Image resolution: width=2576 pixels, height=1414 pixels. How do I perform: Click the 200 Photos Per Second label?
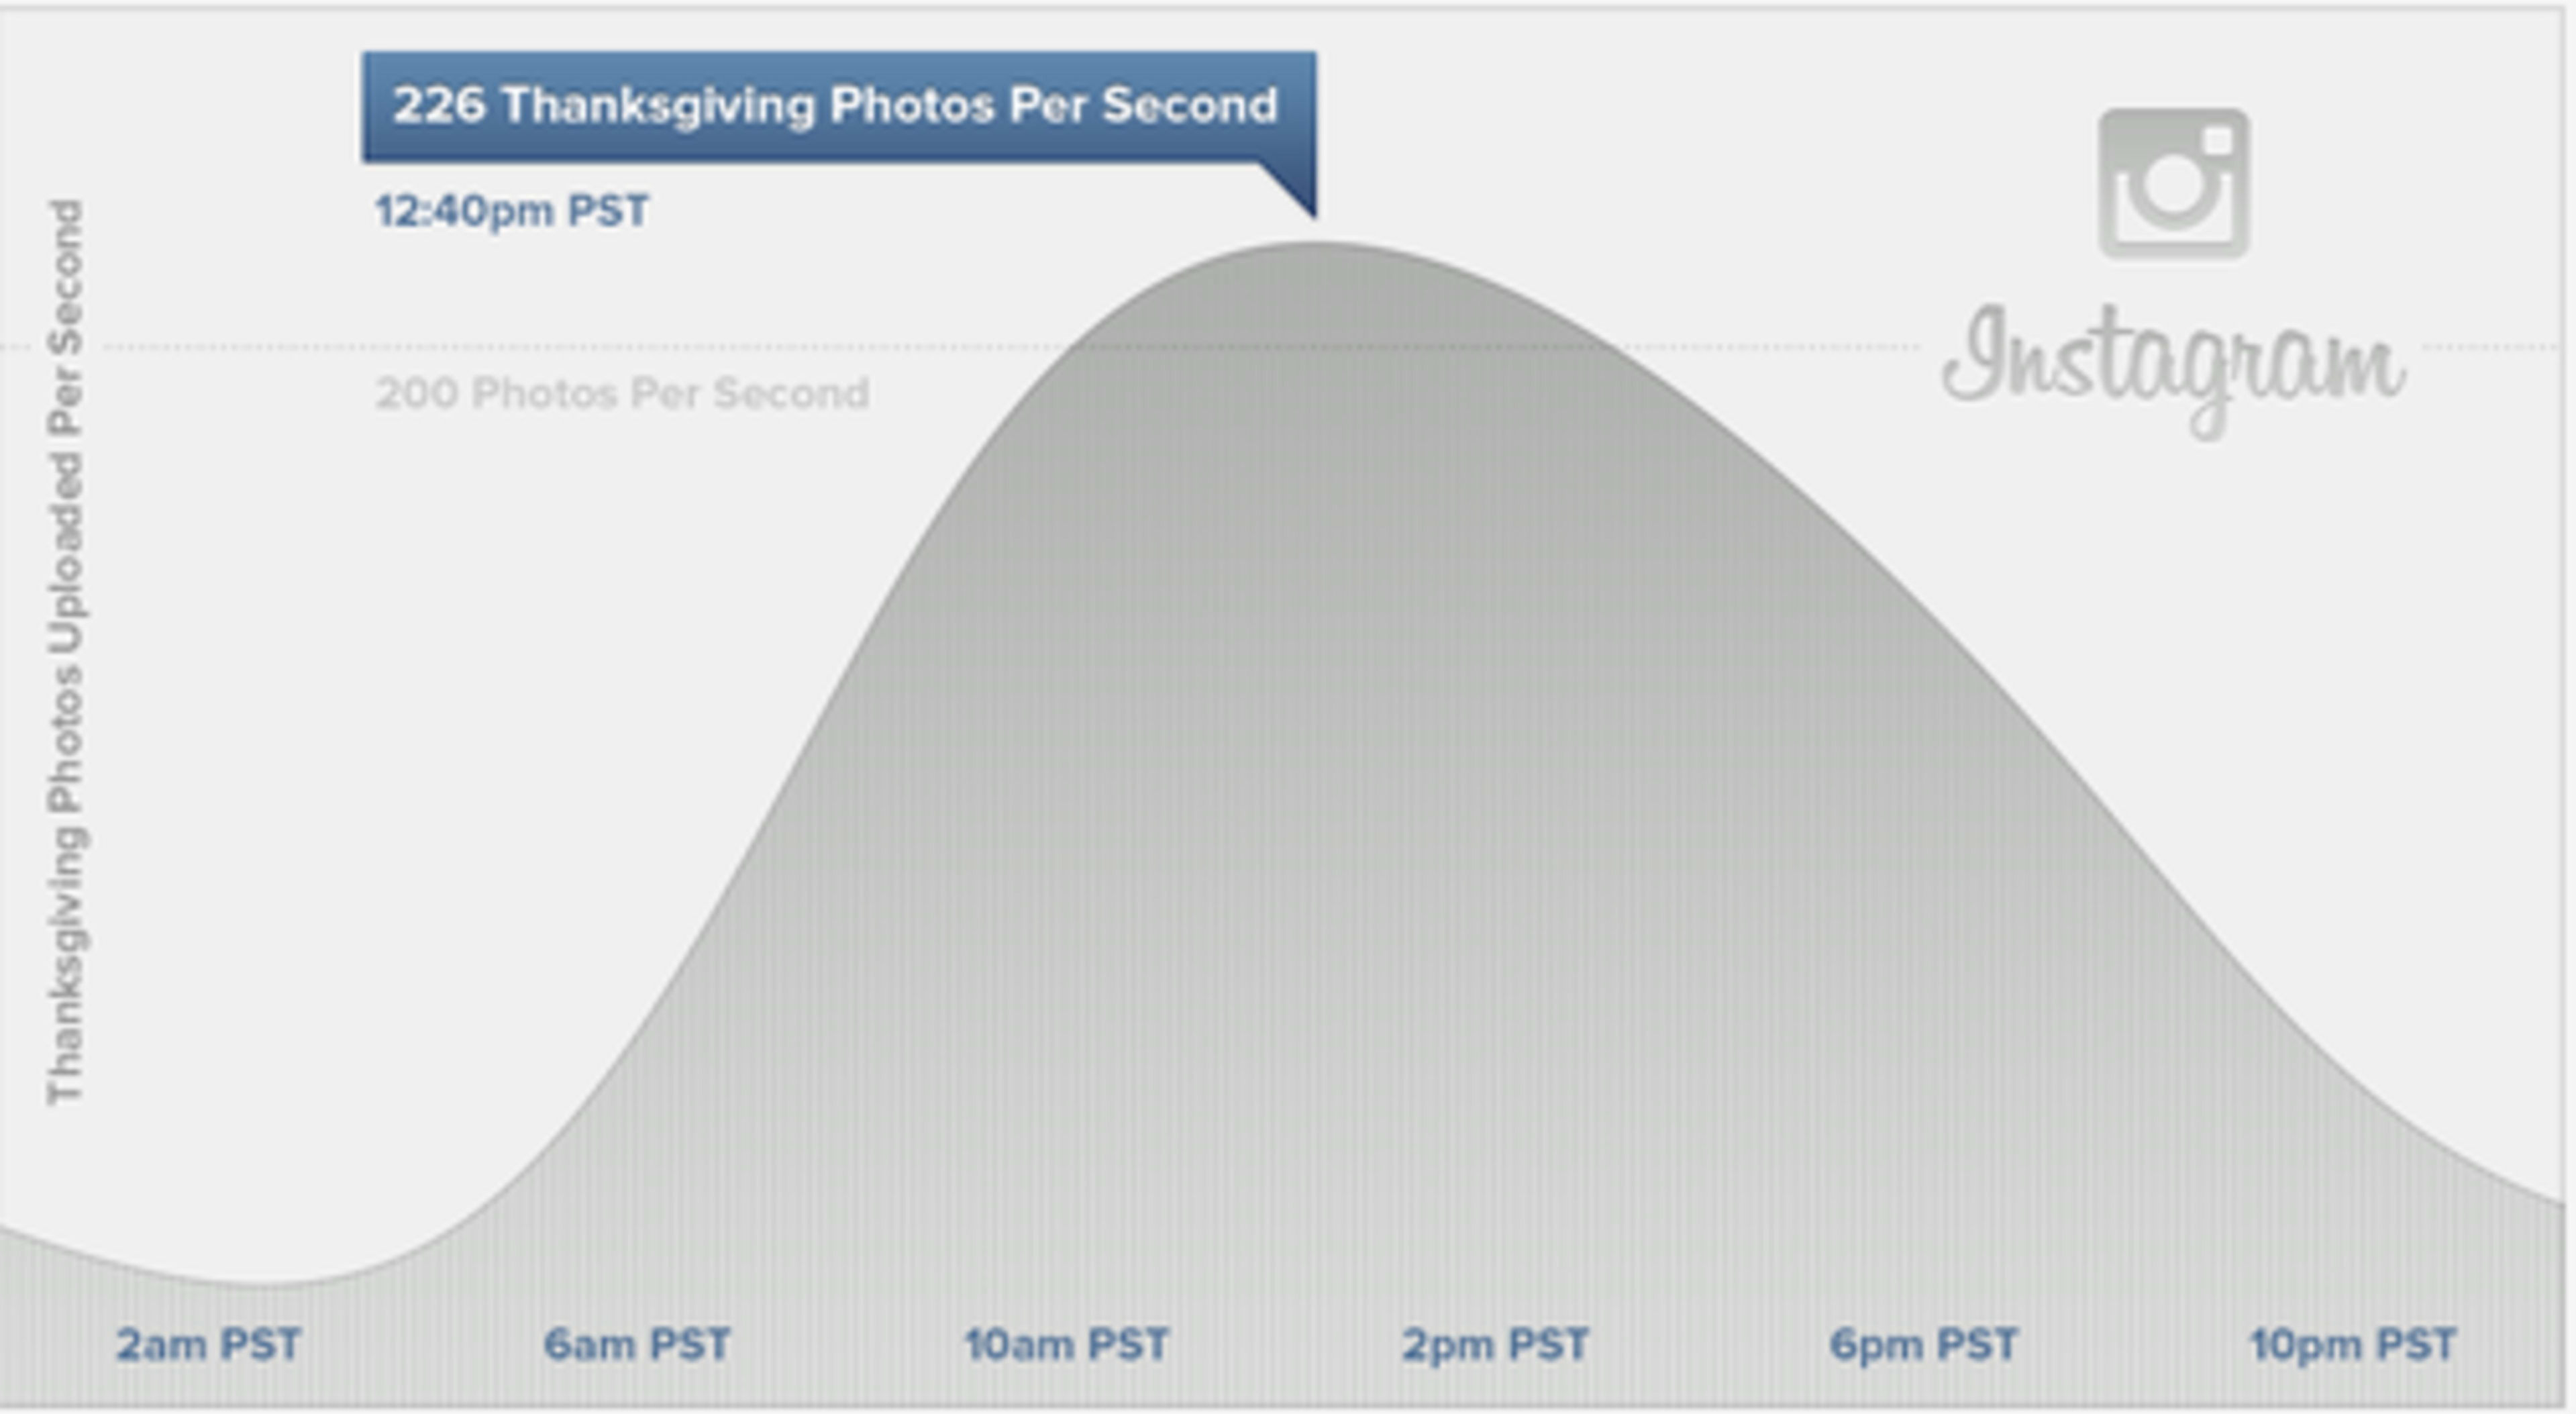[x=622, y=393]
